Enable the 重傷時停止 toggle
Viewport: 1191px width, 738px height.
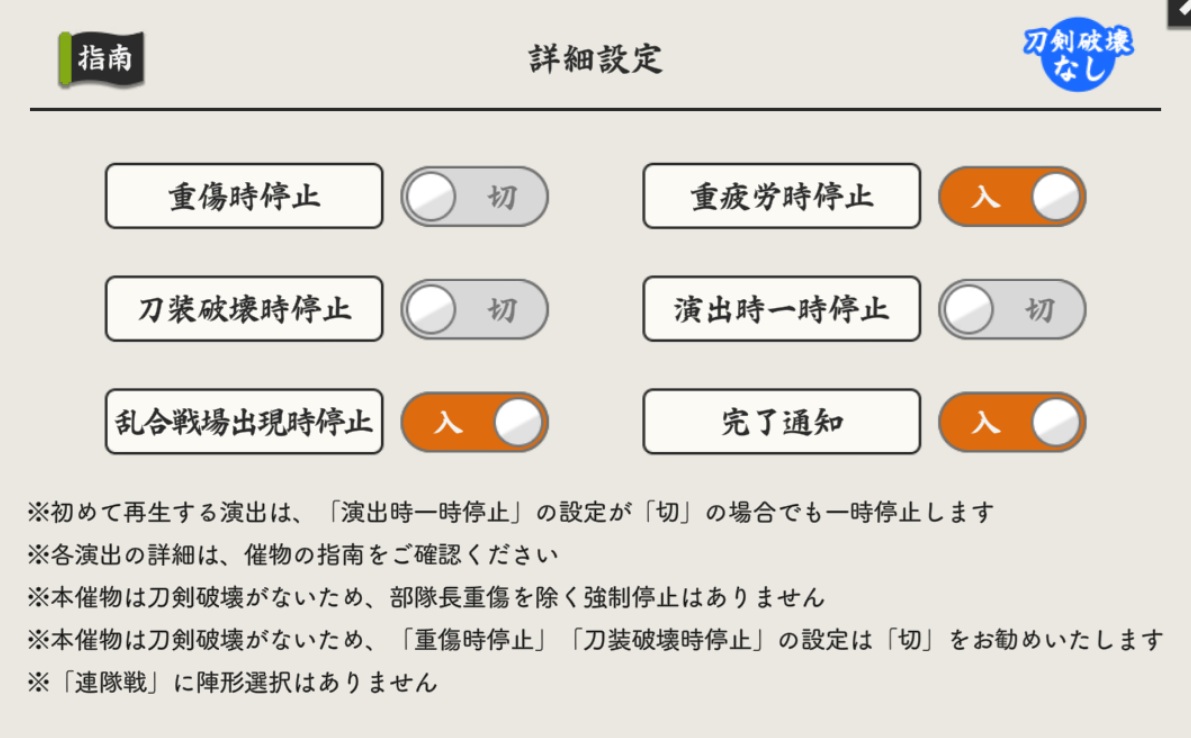point(475,196)
